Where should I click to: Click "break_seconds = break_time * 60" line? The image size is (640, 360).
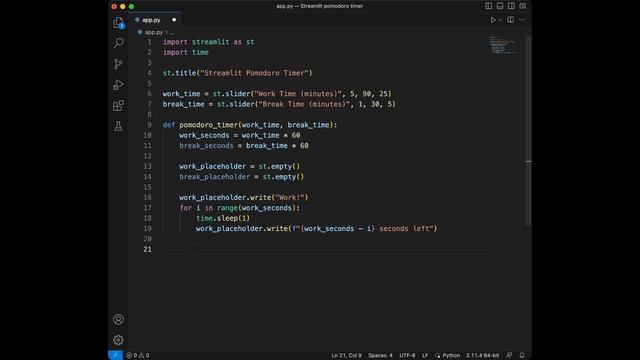click(x=244, y=146)
